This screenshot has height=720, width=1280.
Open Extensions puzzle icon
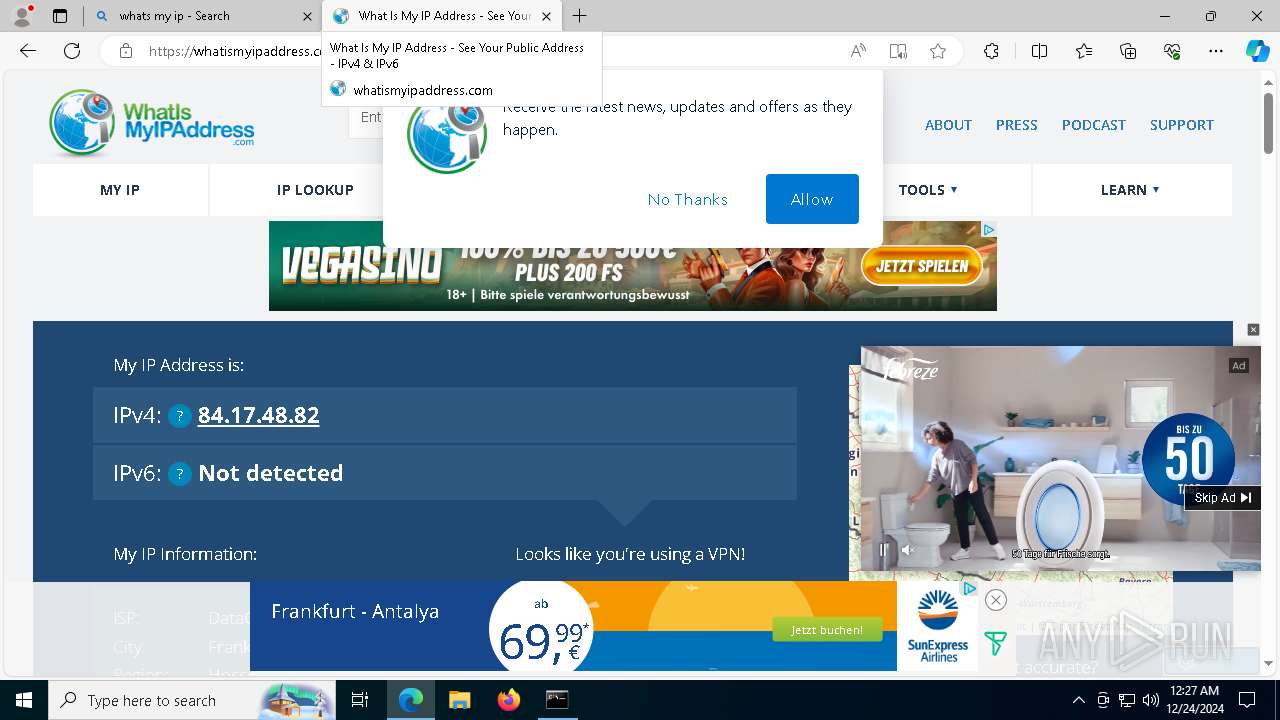click(x=991, y=51)
